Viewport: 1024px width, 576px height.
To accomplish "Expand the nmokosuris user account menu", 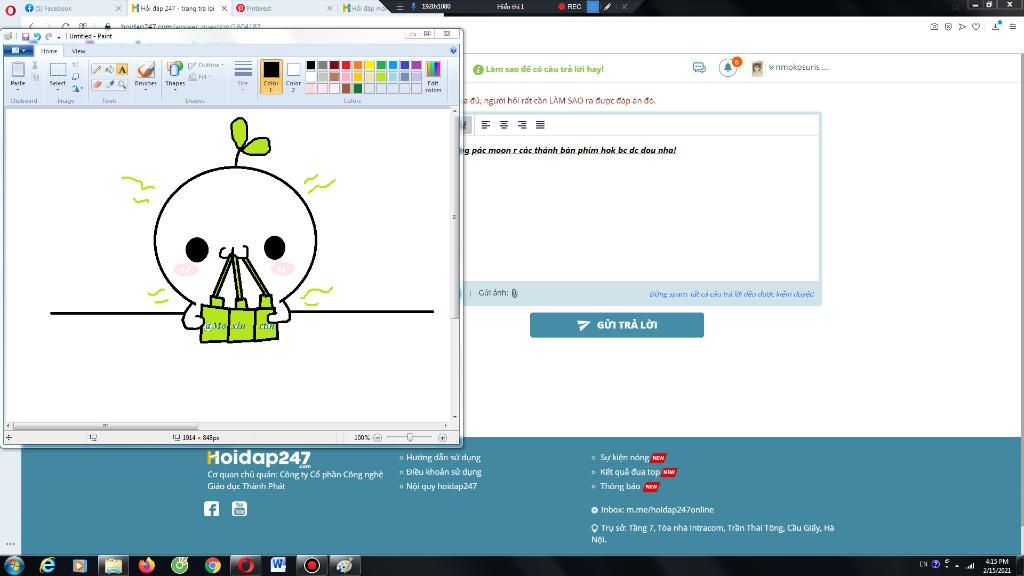I will coord(798,67).
